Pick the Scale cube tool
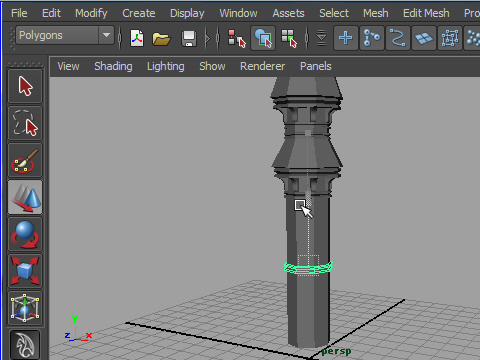 pyautogui.click(x=25, y=271)
